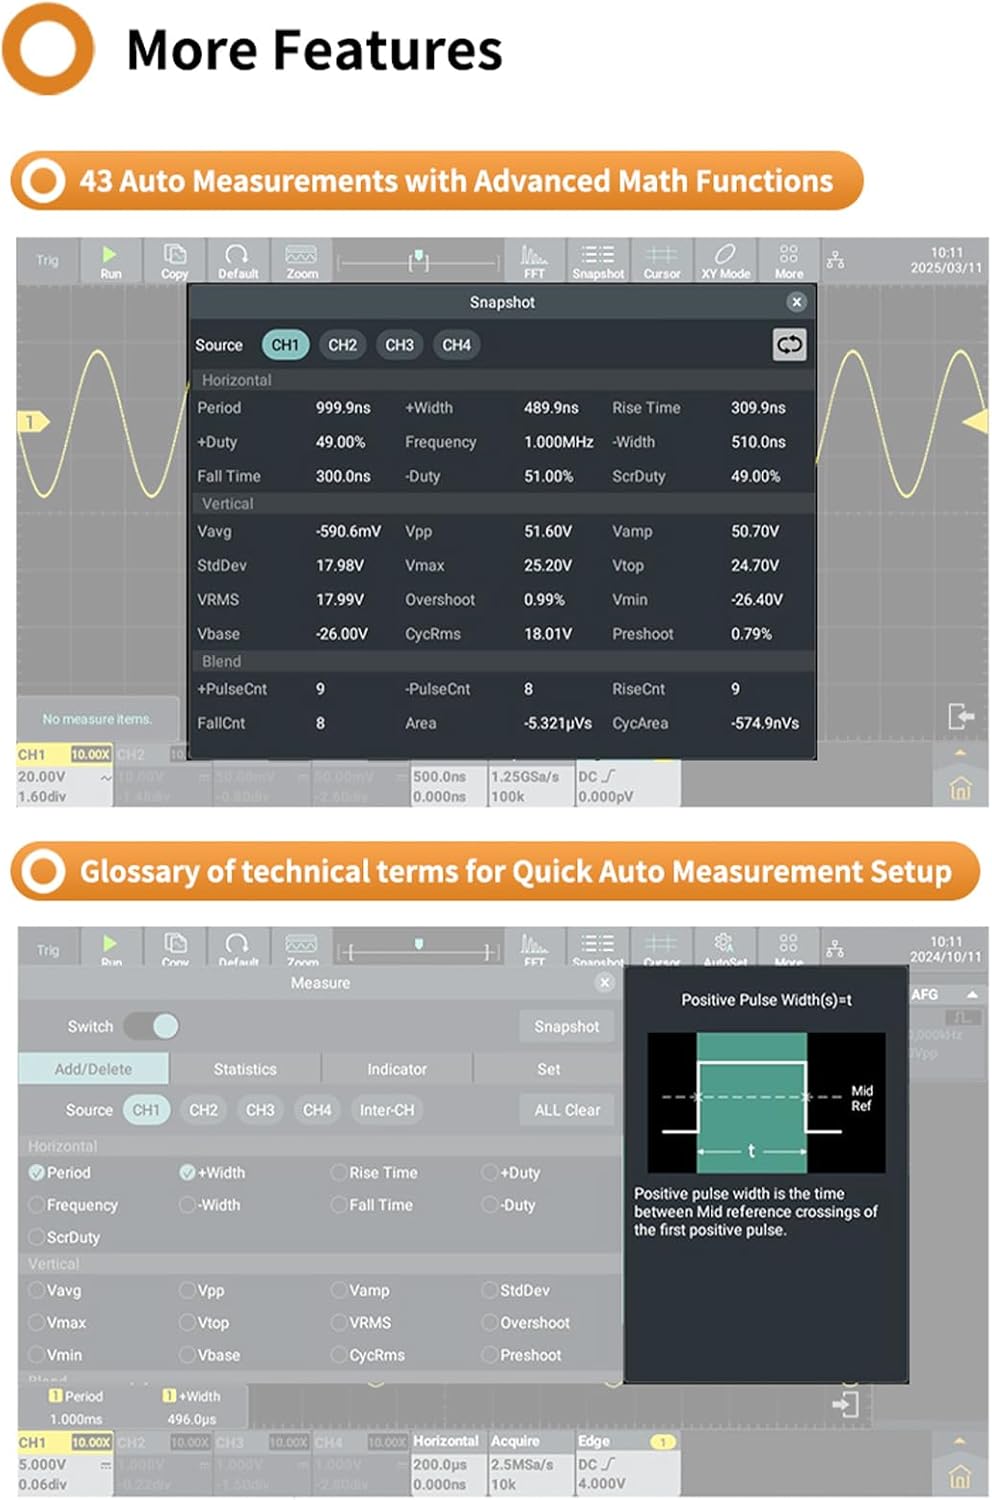Check the Vpp measurement option

pos(187,1290)
